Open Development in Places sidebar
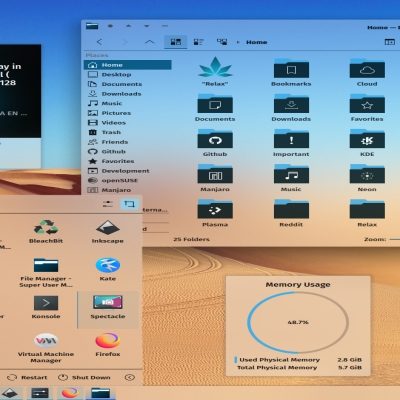The width and height of the screenshot is (400, 400). coord(128,171)
